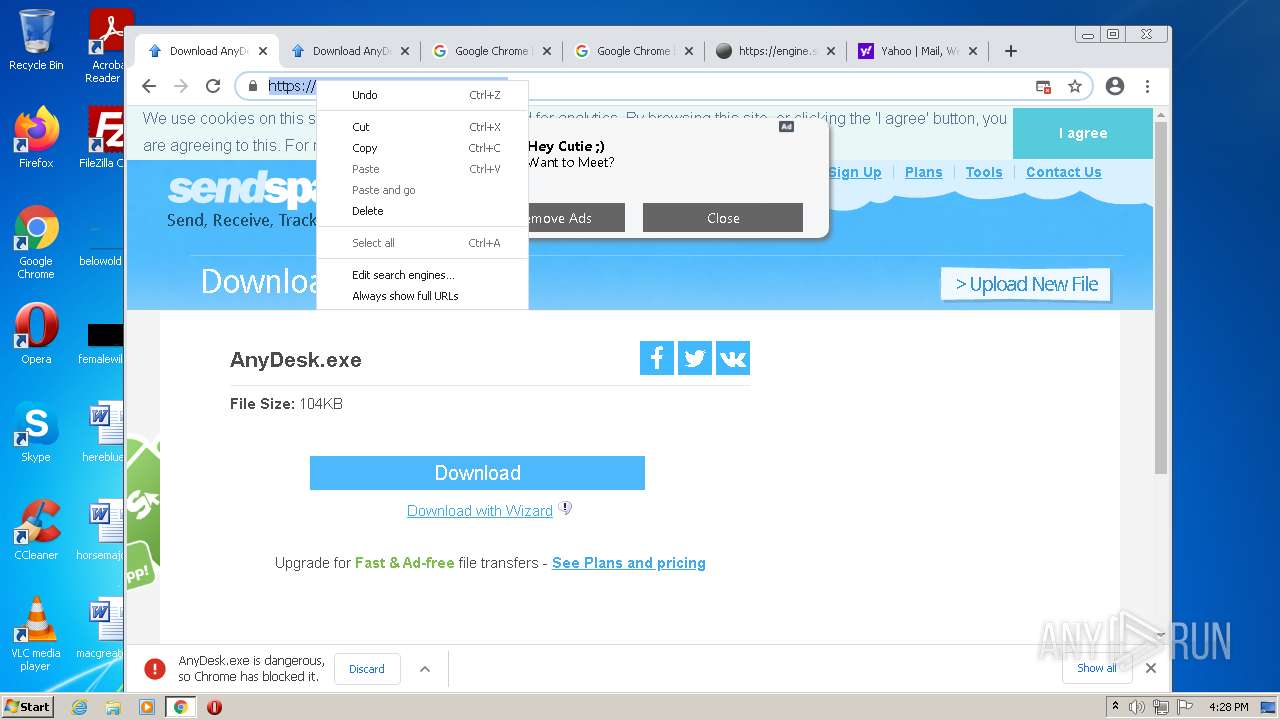Open Chrome three-dot menu
This screenshot has width=1280, height=720.
point(1147,86)
